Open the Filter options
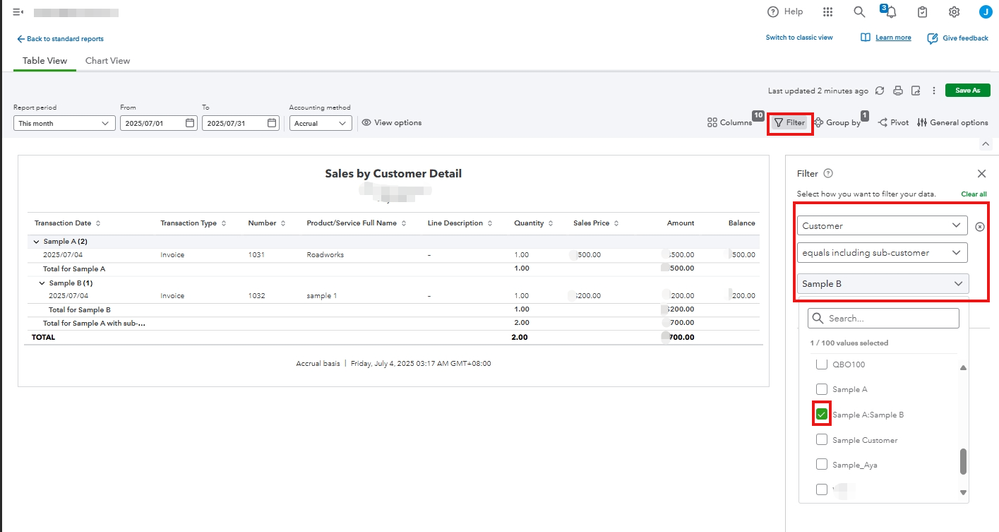This screenshot has width=999, height=532. point(789,123)
